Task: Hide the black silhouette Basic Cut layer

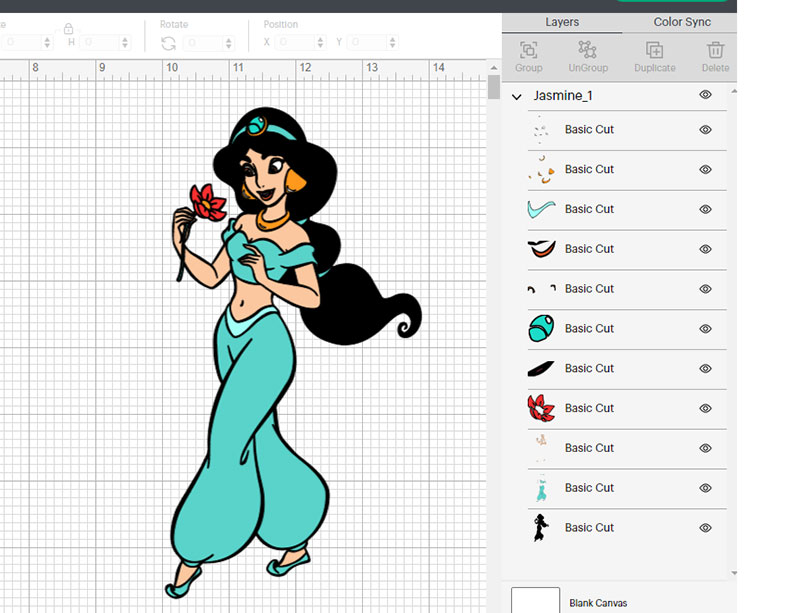Action: pyautogui.click(x=705, y=528)
